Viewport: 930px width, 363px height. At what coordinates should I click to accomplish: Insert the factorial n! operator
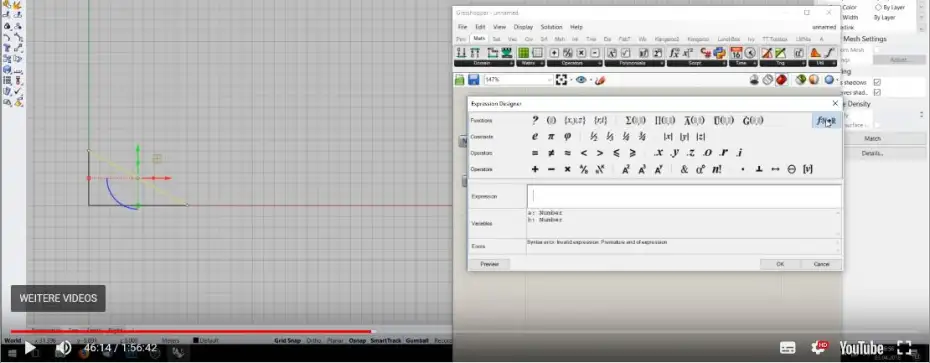point(716,170)
